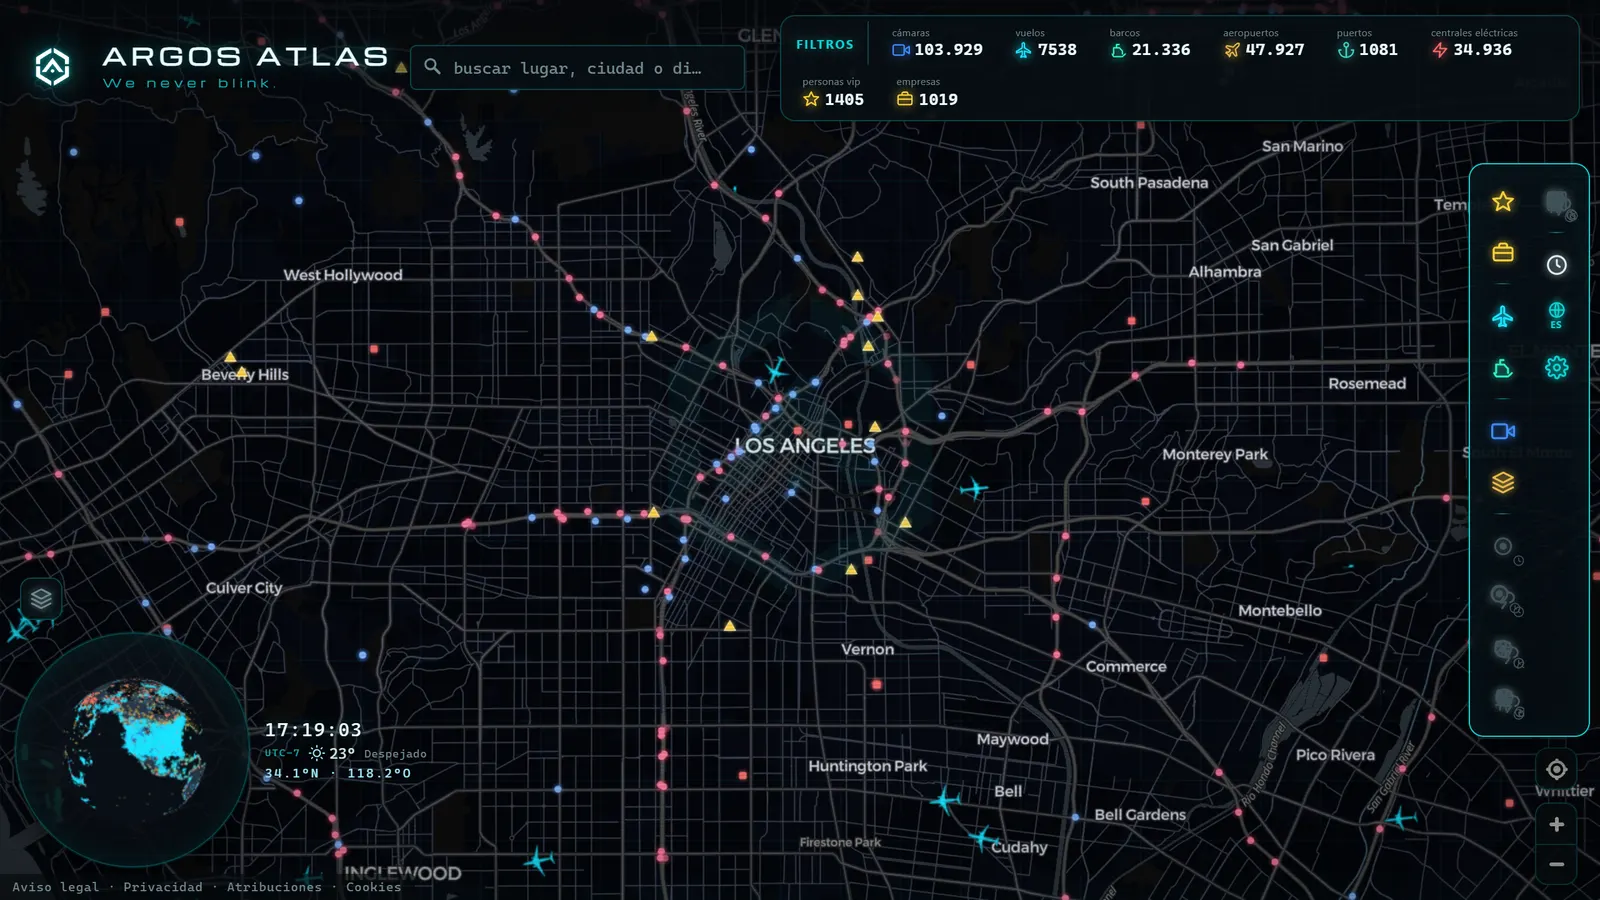Open the Atribuciones footer link

(x=274, y=887)
